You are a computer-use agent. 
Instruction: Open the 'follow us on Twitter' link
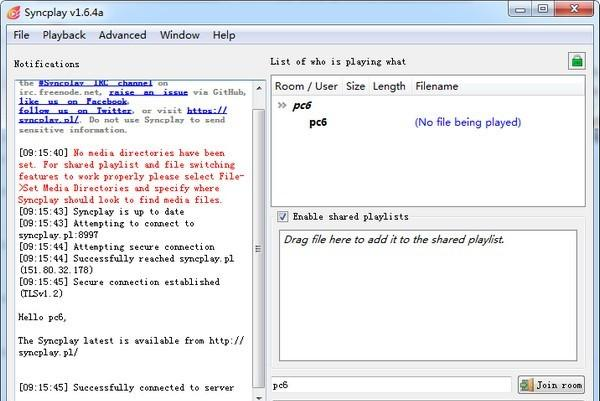coord(78,110)
